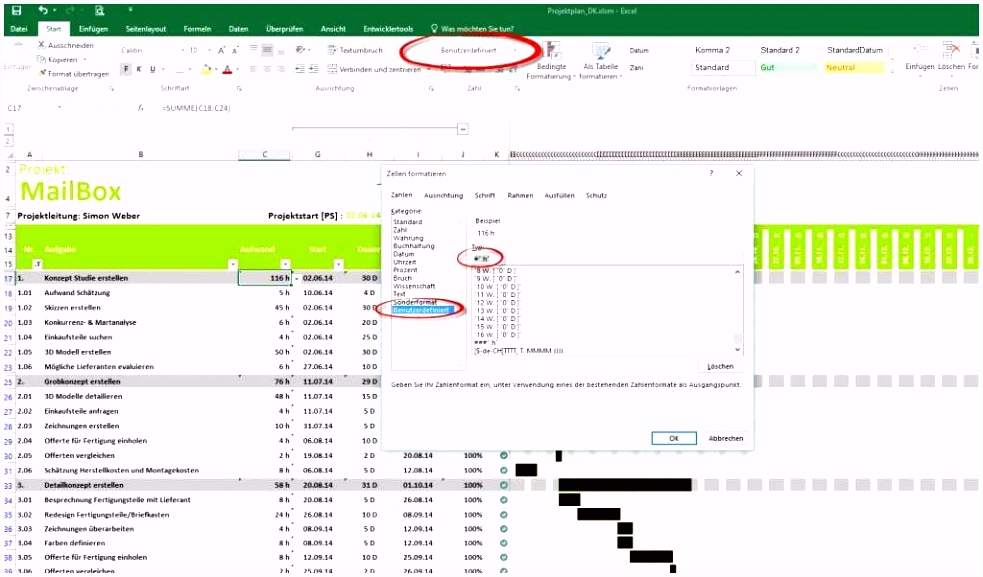The width and height of the screenshot is (983, 577).
Task: Open Als Tabelle formatieren gallery
Action: 601,61
